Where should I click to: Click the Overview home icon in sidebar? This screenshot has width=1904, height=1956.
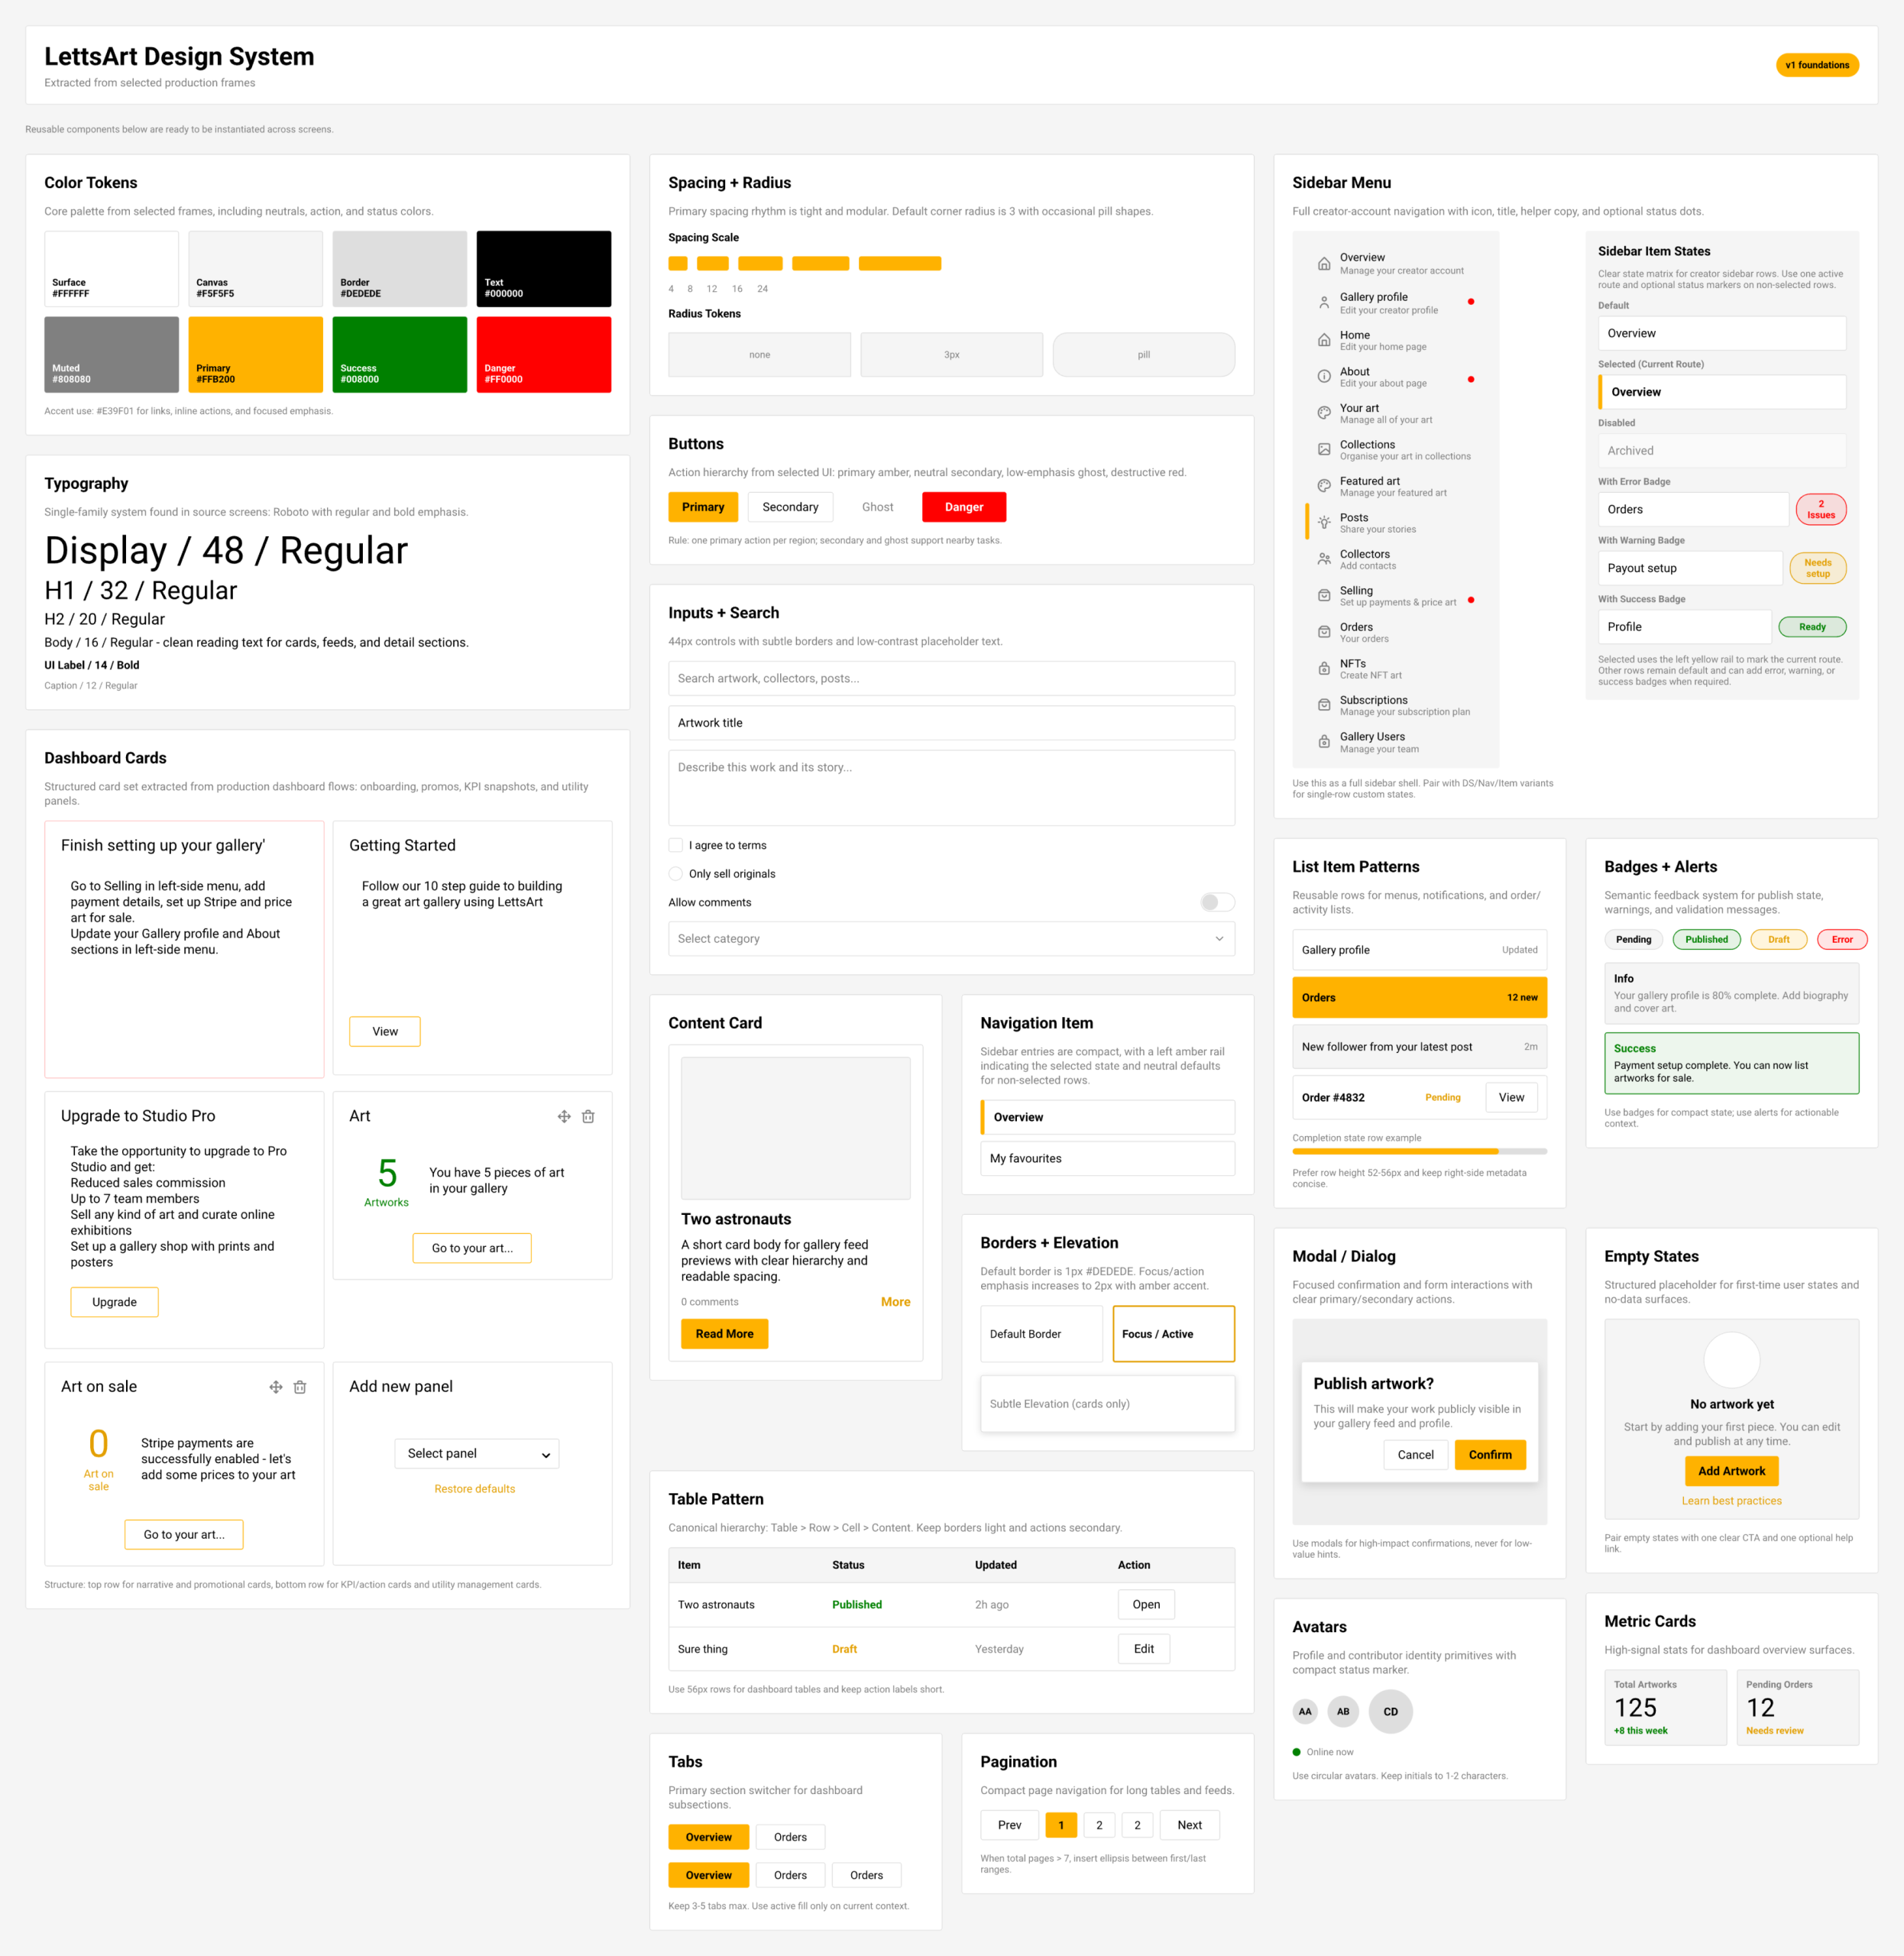pos(1323,264)
